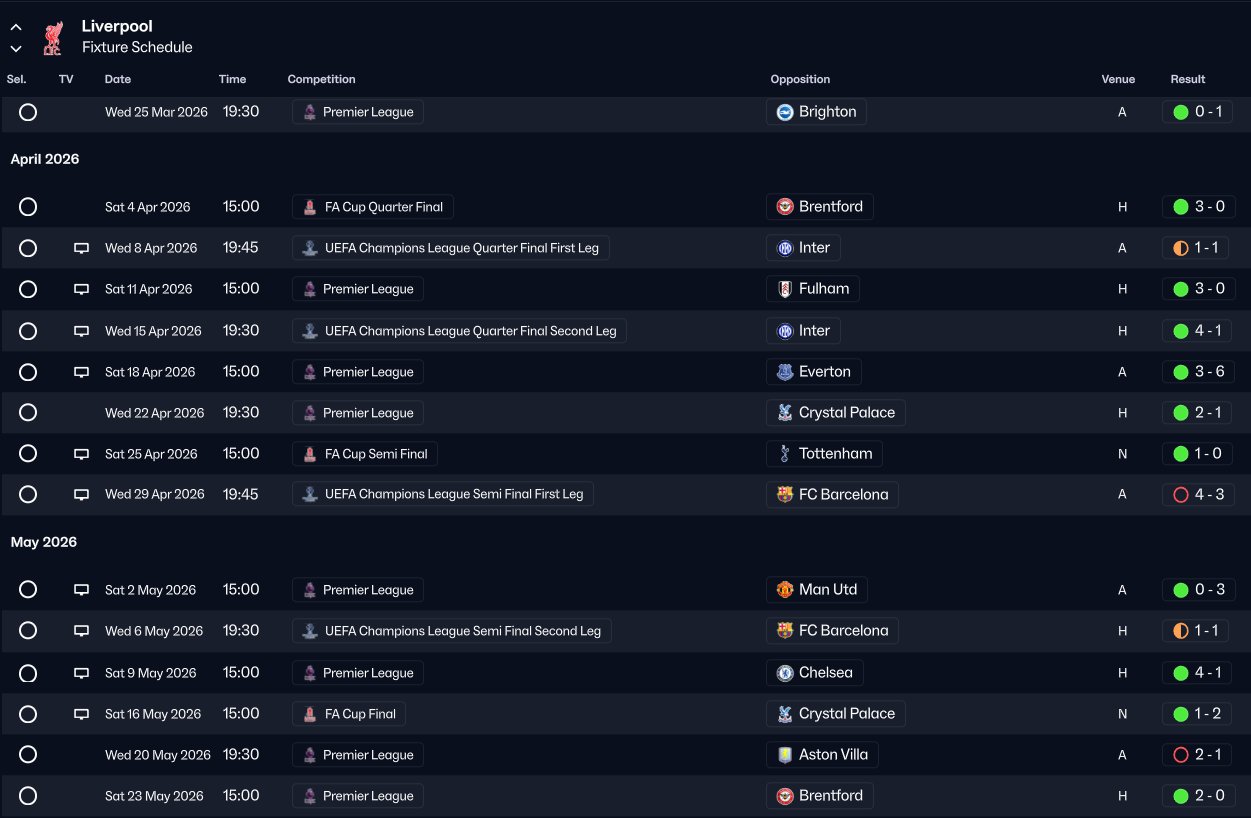Sort fixtures by Date column header

tap(118, 79)
